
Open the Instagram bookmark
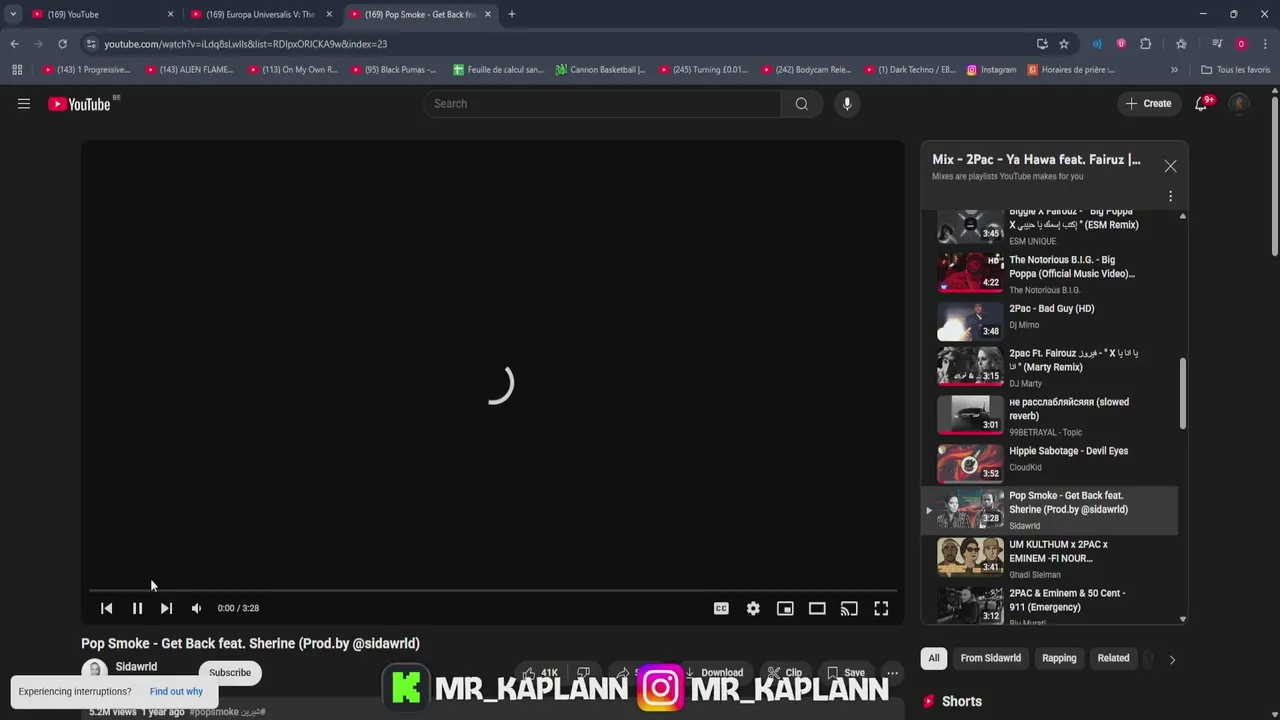pos(991,70)
